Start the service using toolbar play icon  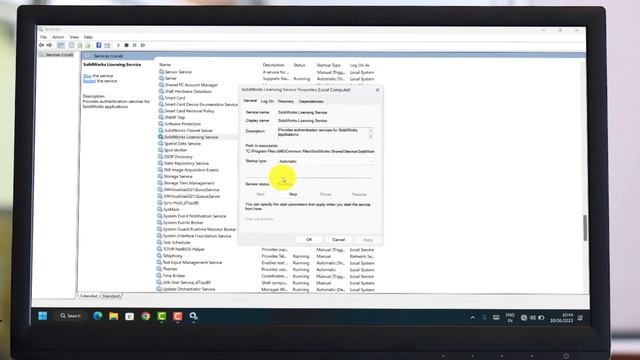click(x=118, y=45)
